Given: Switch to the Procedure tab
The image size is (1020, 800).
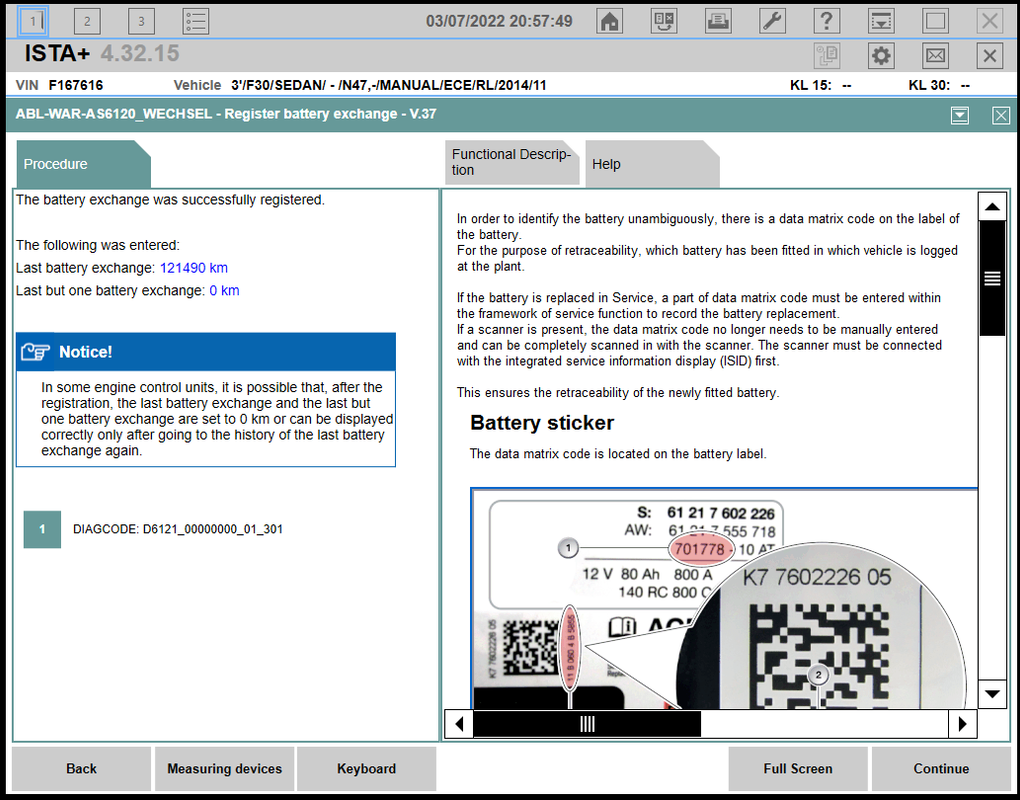Looking at the screenshot, I should [x=83, y=164].
